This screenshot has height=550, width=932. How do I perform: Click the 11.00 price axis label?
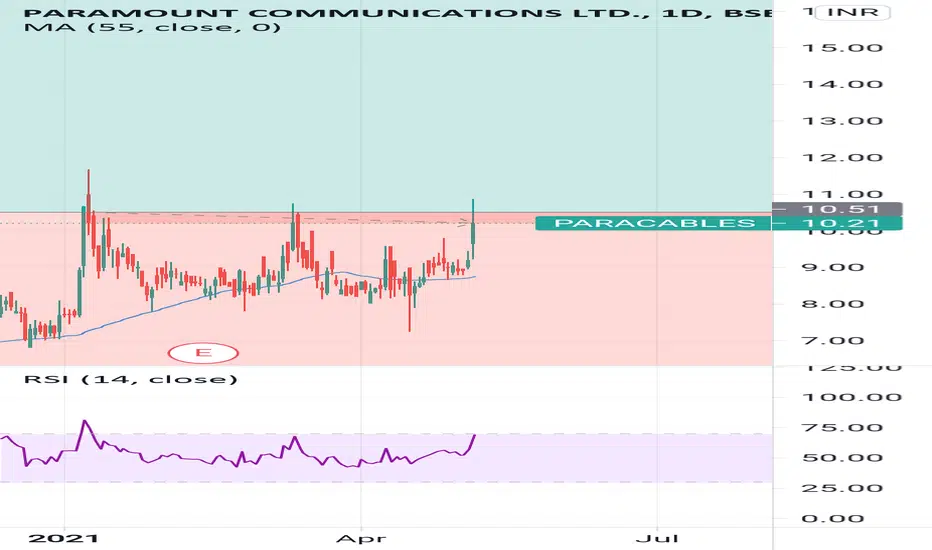[843, 194]
